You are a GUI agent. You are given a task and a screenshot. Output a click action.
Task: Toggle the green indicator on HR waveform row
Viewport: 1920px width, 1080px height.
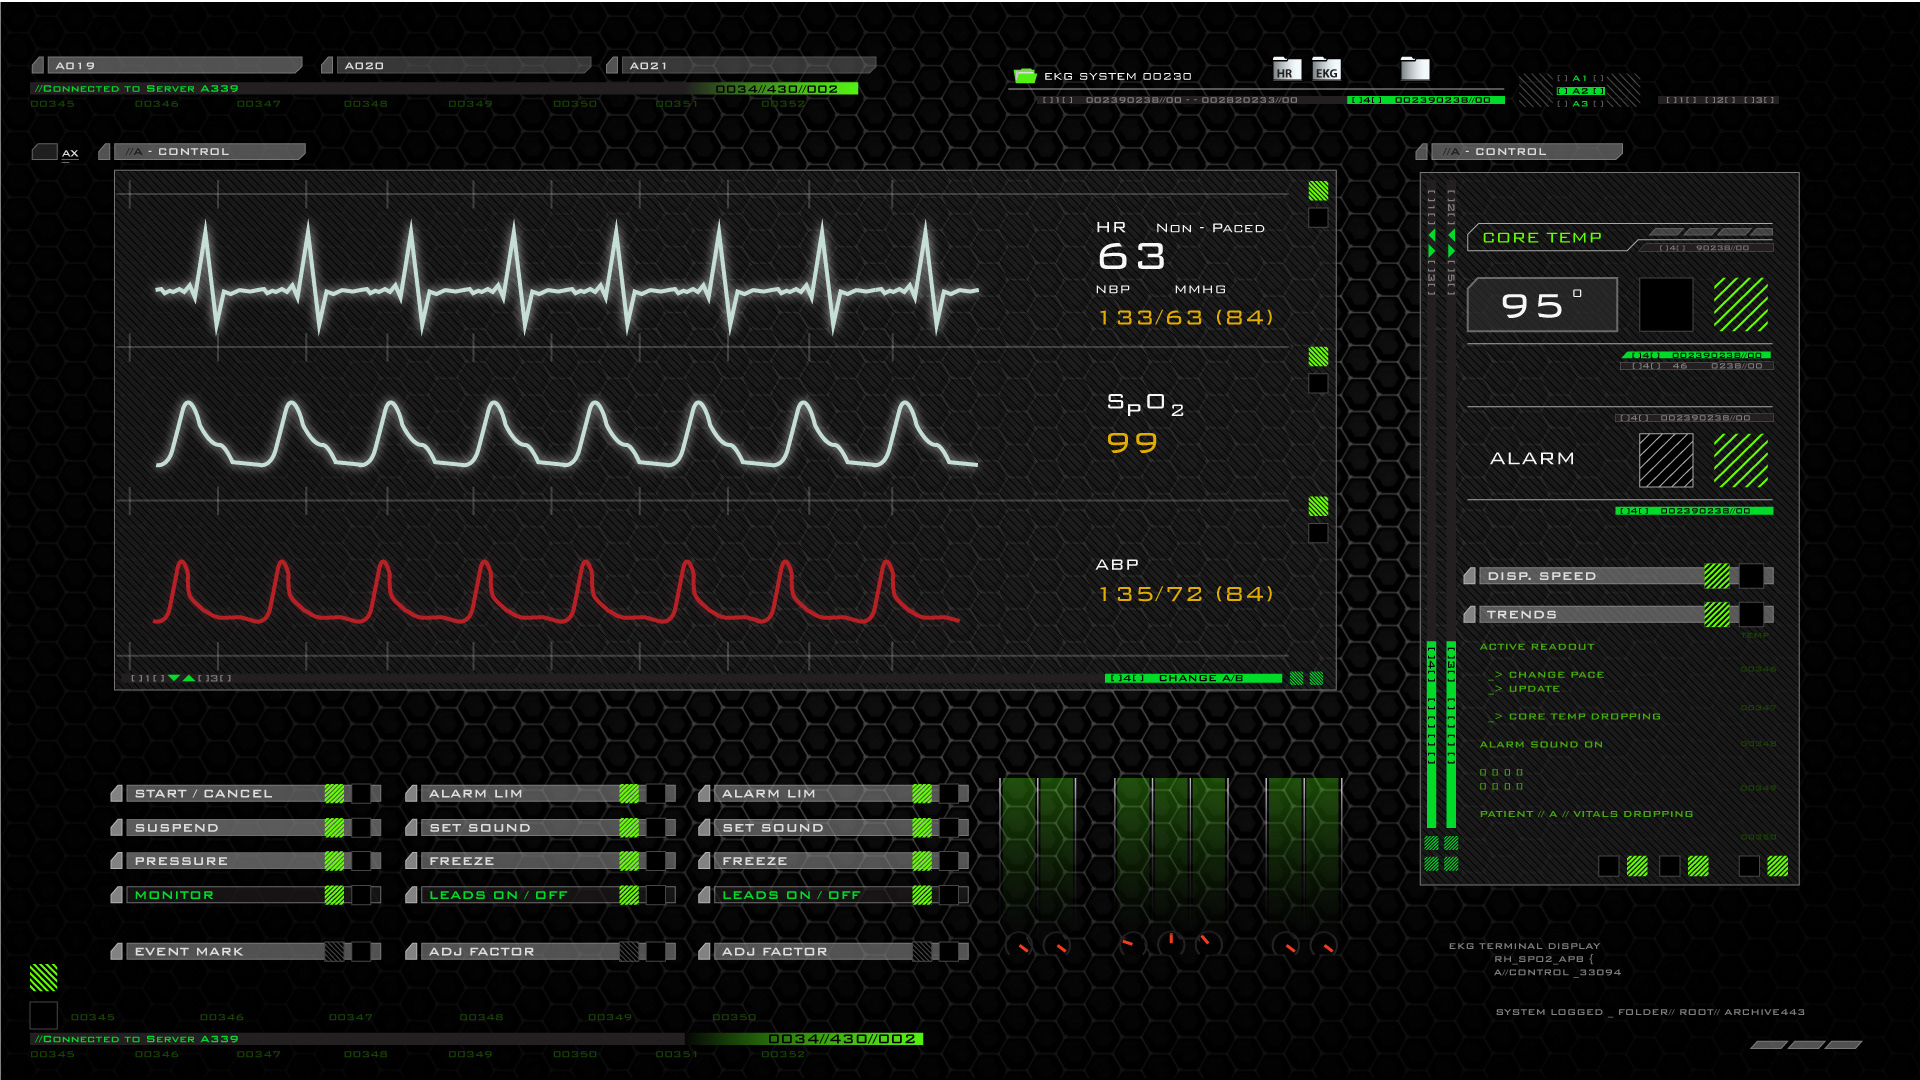coord(1318,191)
